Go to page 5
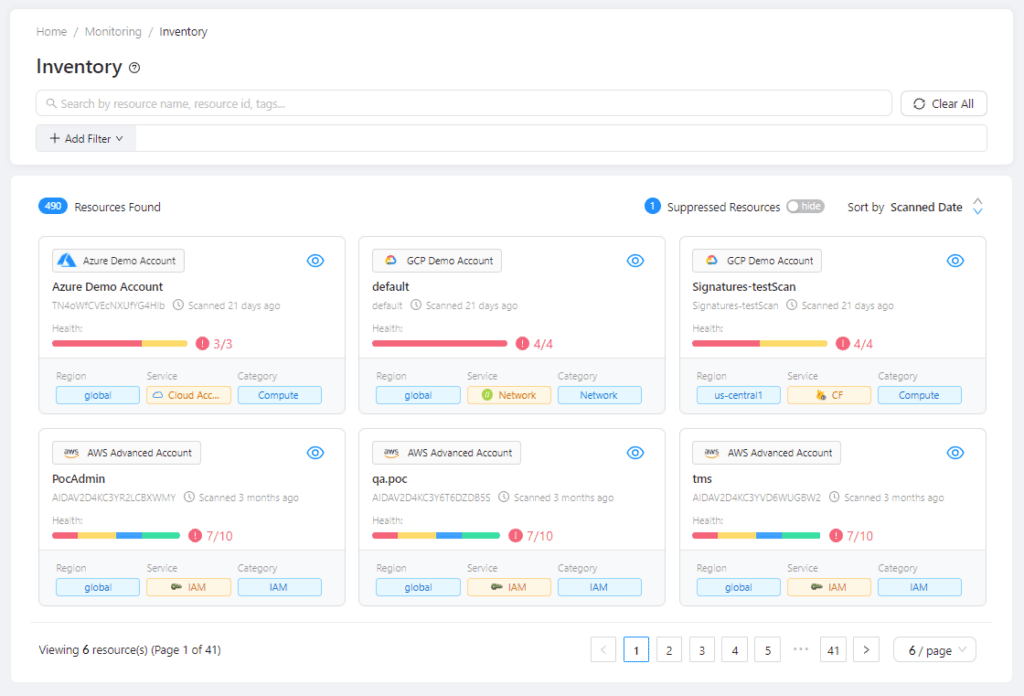 tap(767, 650)
